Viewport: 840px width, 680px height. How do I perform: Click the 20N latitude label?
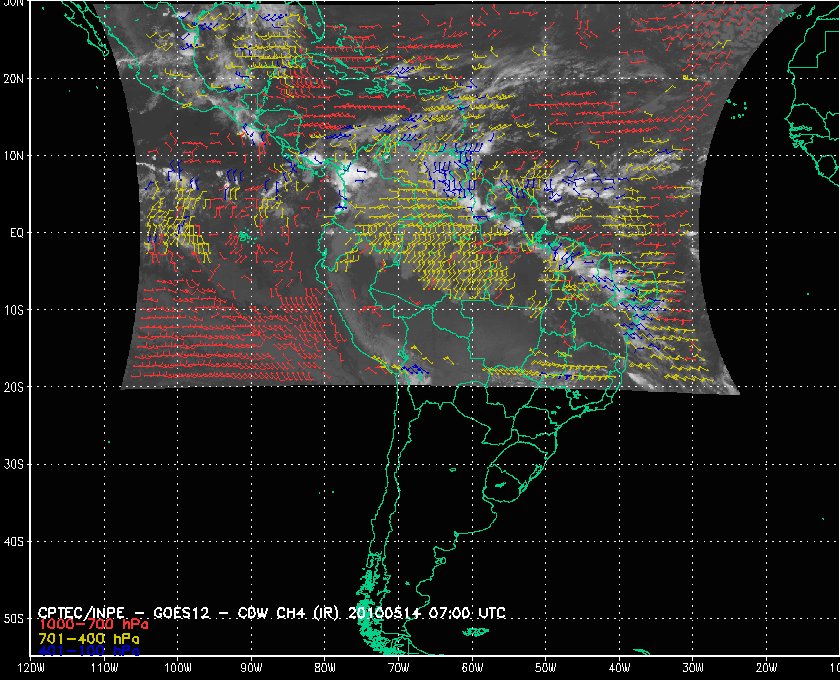pyautogui.click(x=13, y=78)
